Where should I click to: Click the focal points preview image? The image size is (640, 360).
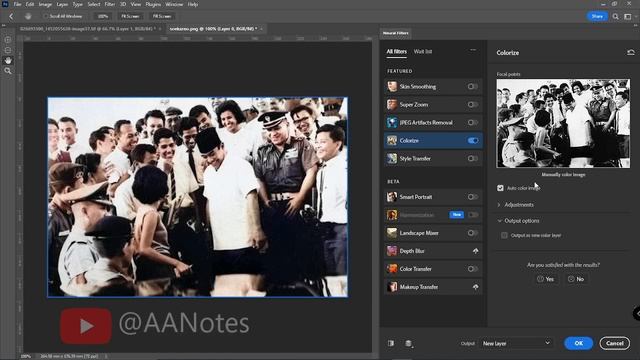[563, 123]
